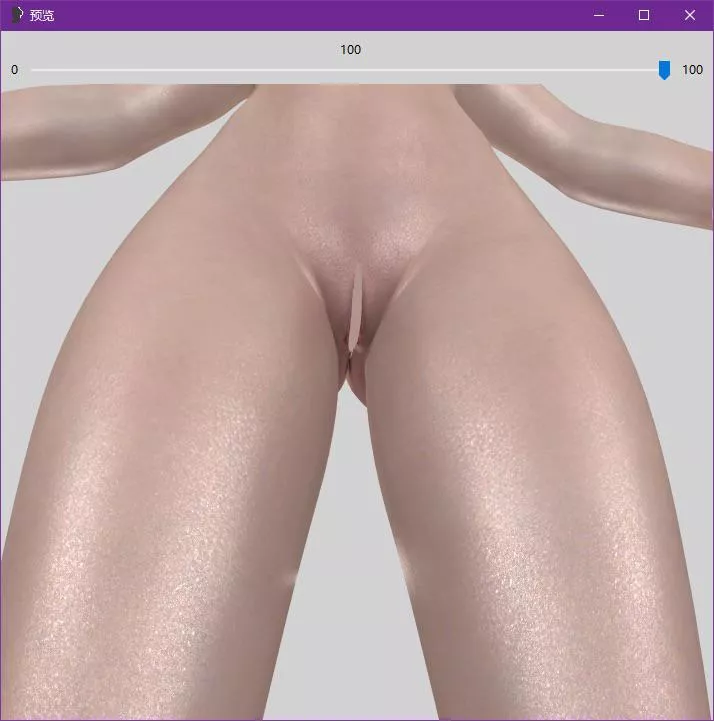Click the slider track at one-quarter position
The height and width of the screenshot is (721, 714).
pos(190,70)
